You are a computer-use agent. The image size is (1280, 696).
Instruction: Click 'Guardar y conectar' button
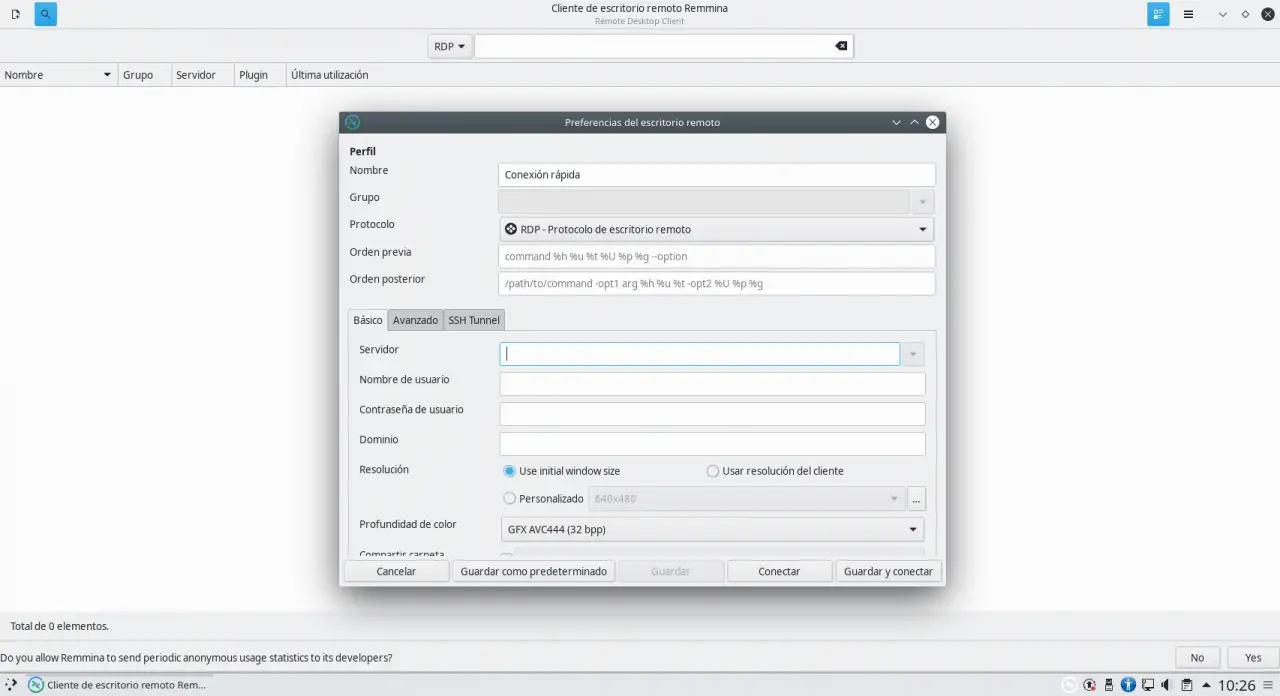[888, 571]
